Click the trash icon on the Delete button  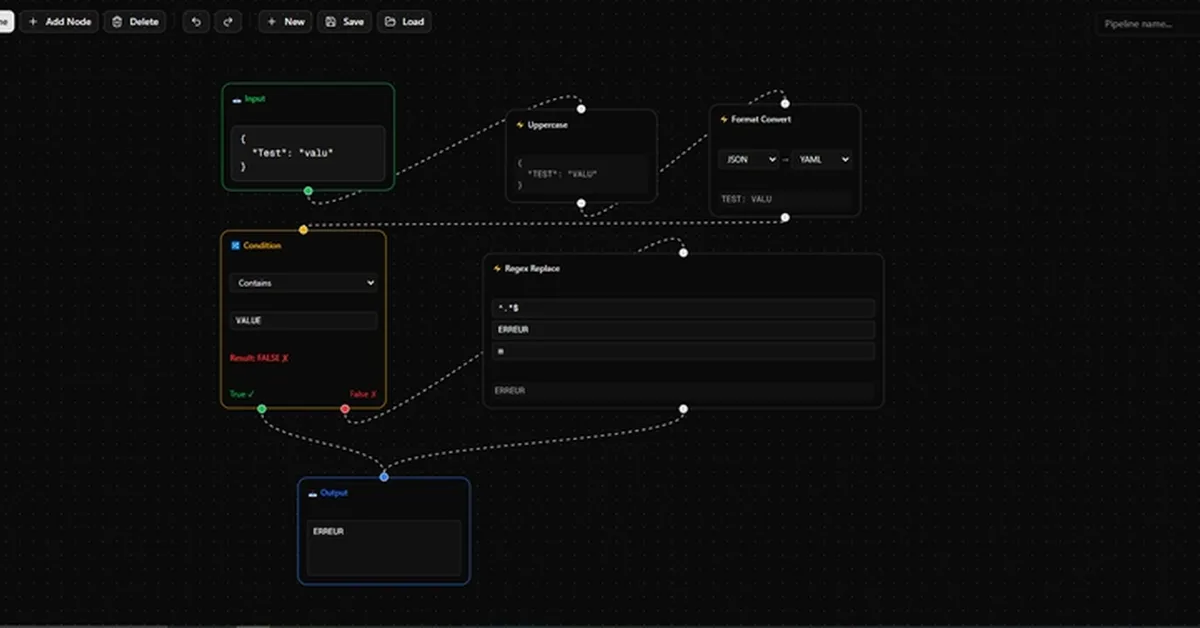[117, 21]
